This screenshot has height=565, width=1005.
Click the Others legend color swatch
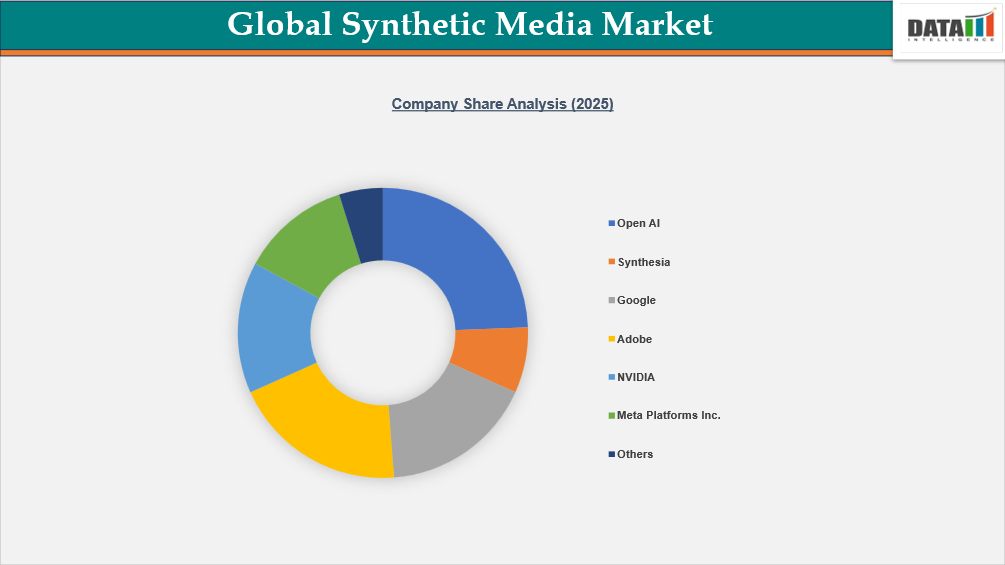[611, 454]
